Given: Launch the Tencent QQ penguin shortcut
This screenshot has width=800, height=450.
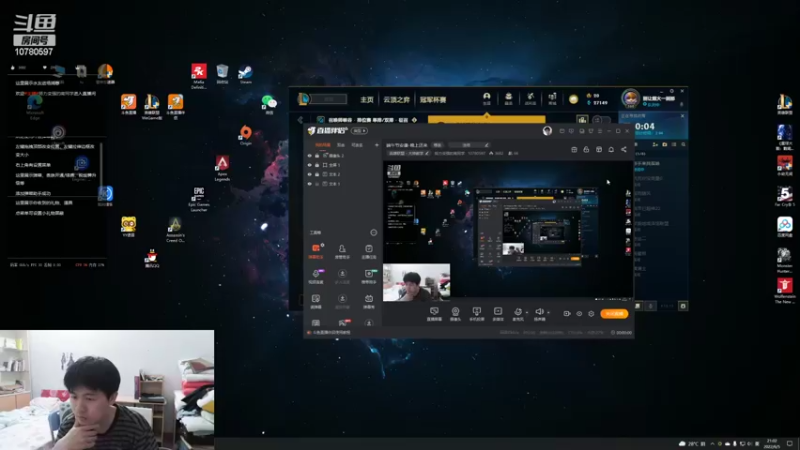Looking at the screenshot, I should 152,259.
